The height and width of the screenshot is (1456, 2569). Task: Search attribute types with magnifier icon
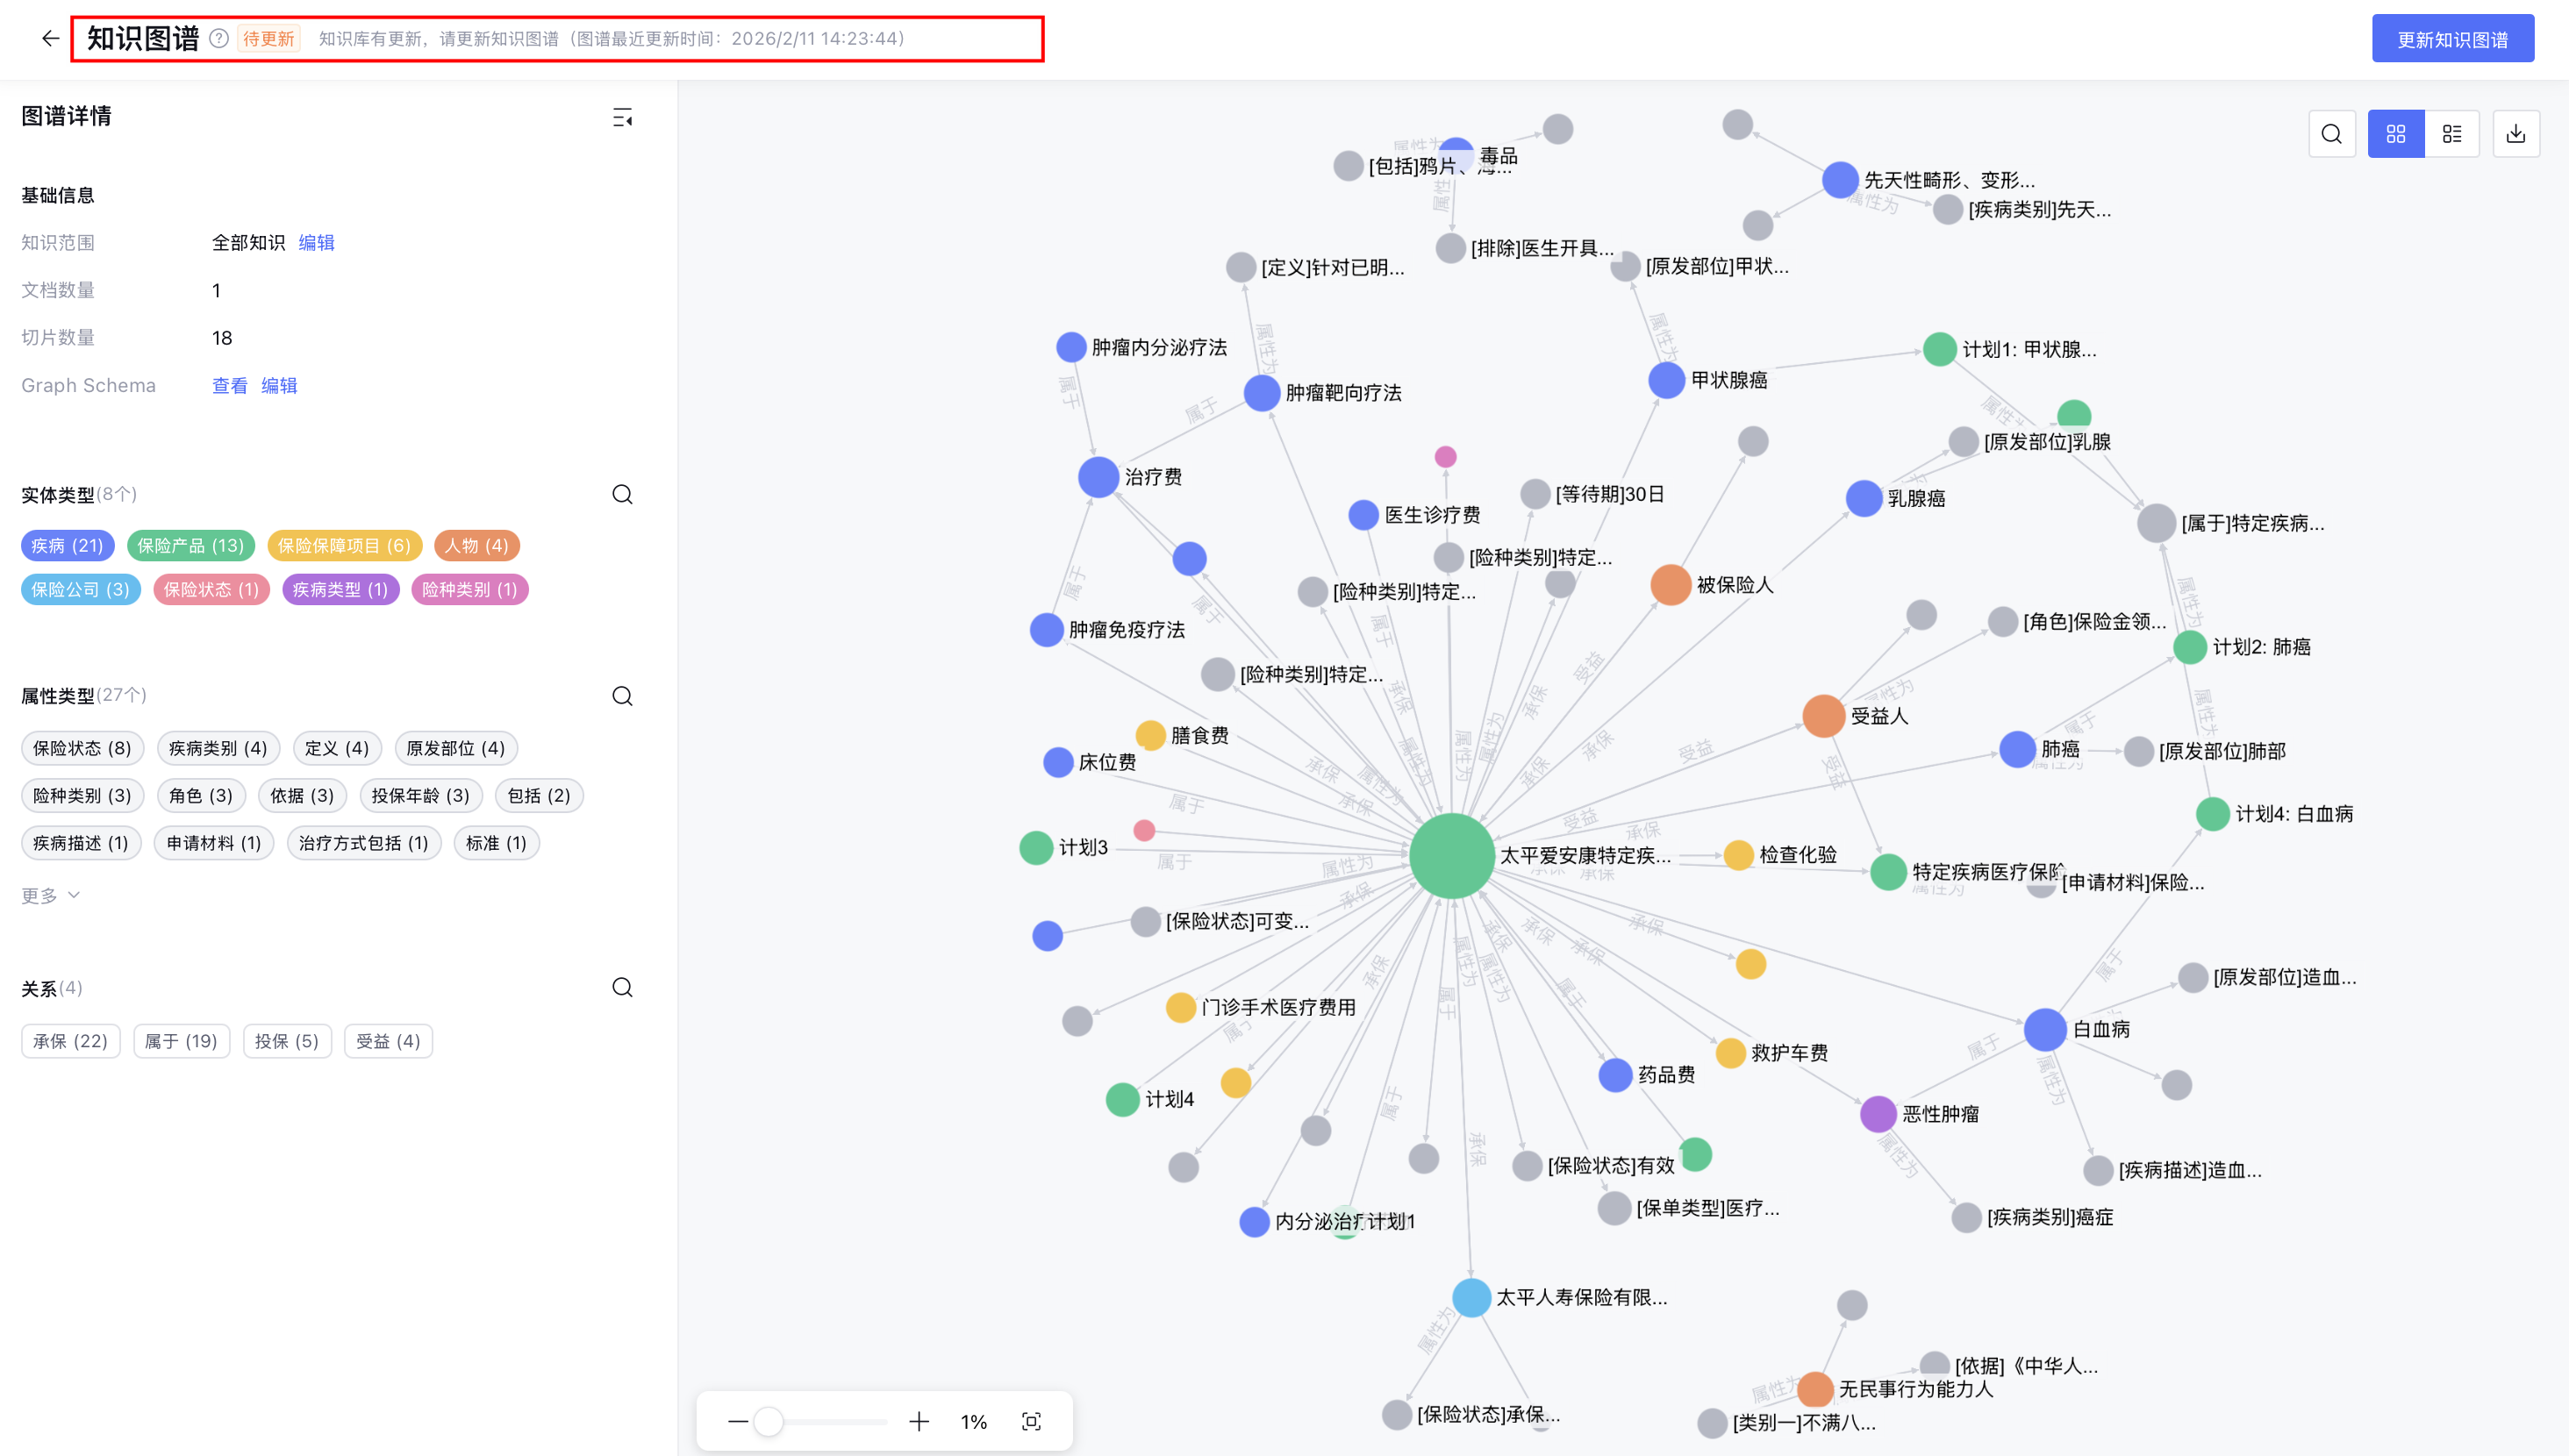(622, 696)
